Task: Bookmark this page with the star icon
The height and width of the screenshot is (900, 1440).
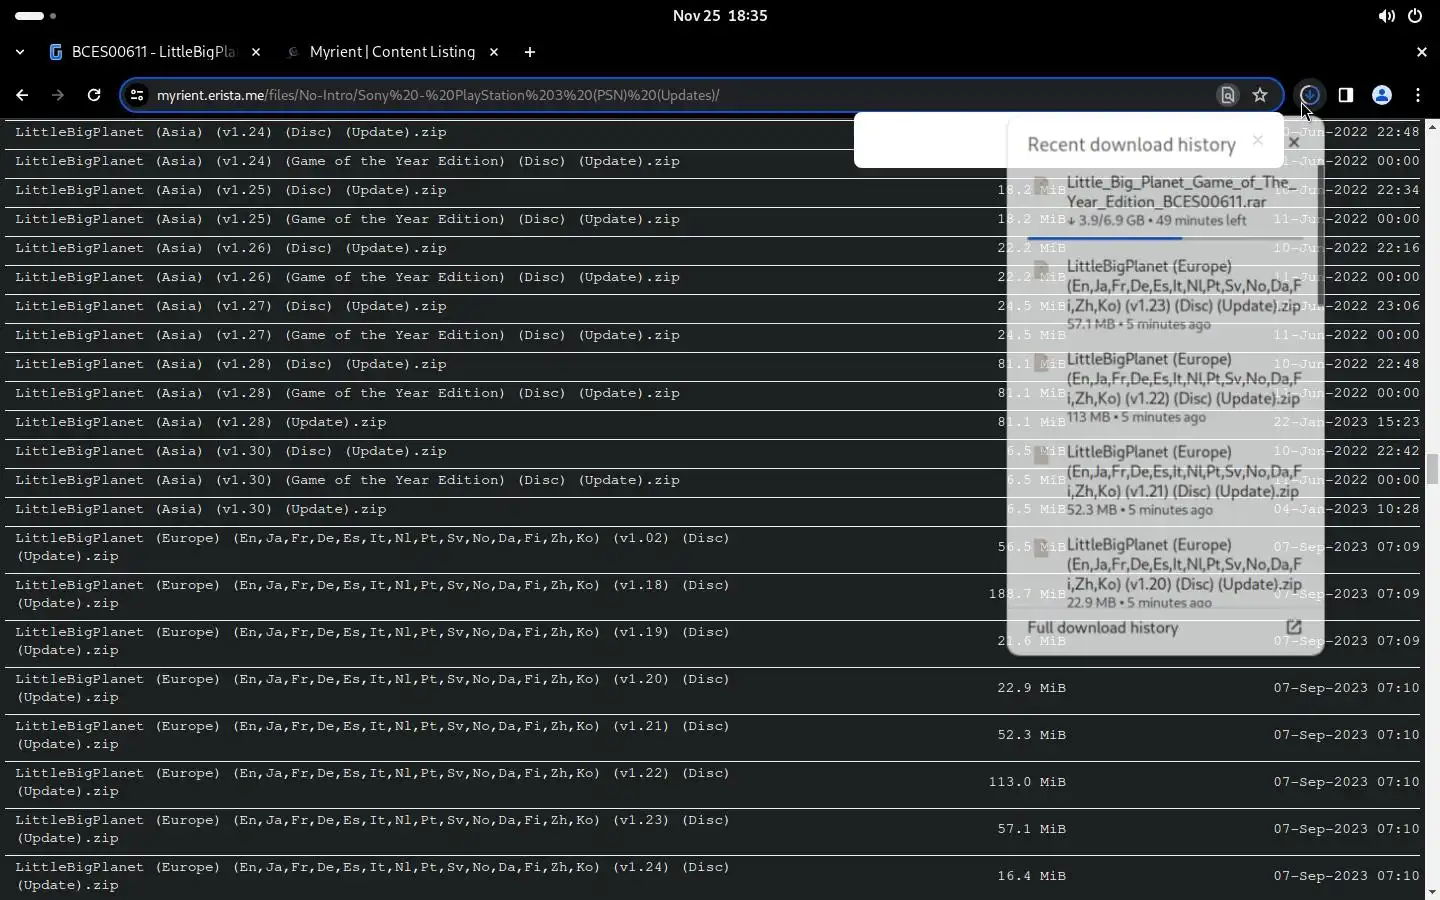Action: (1260, 95)
